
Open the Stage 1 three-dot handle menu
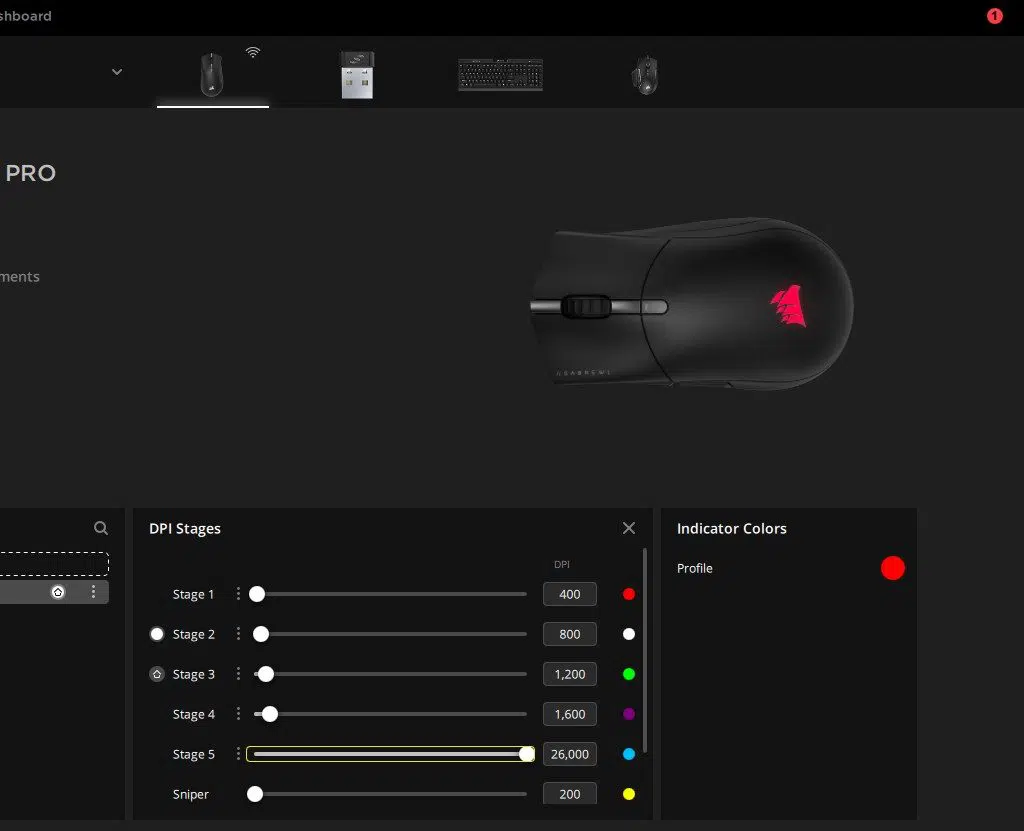coord(238,594)
